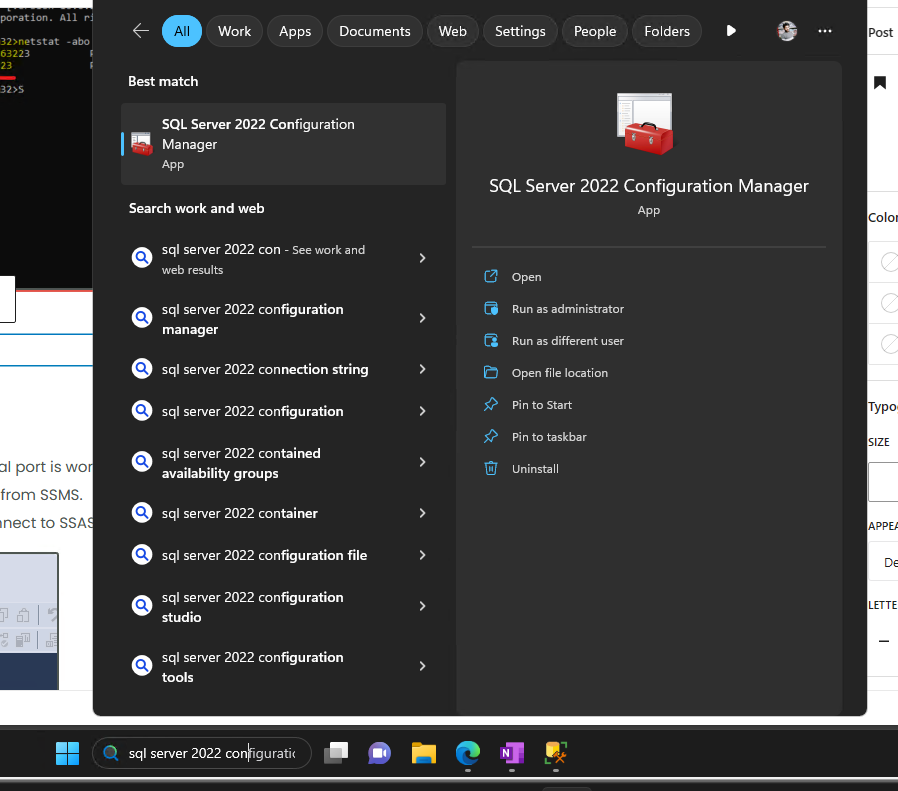Open Task View on the taskbar

point(336,753)
